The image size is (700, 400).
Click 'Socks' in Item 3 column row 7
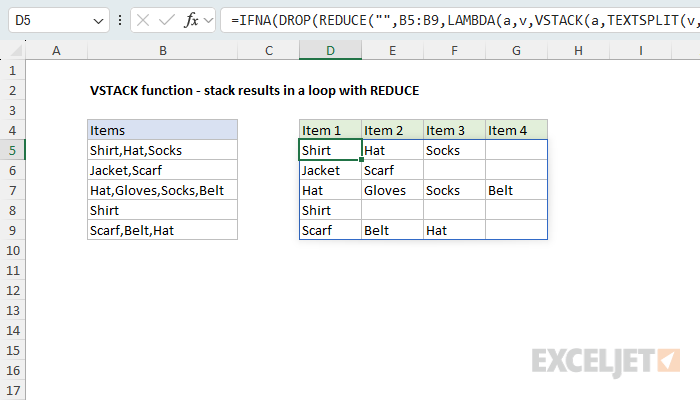(x=454, y=191)
